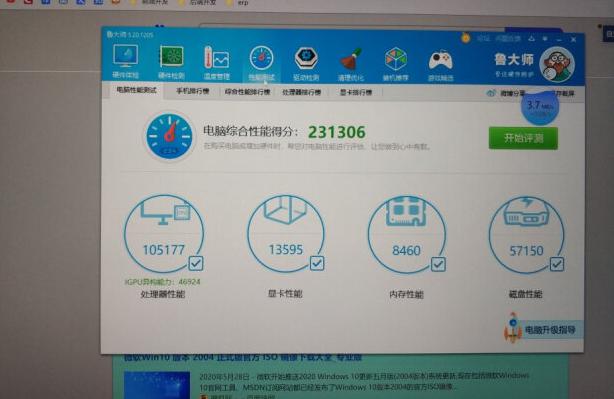
Task: Click the 电脑综合性能得分 heading text
Action: click(x=250, y=131)
